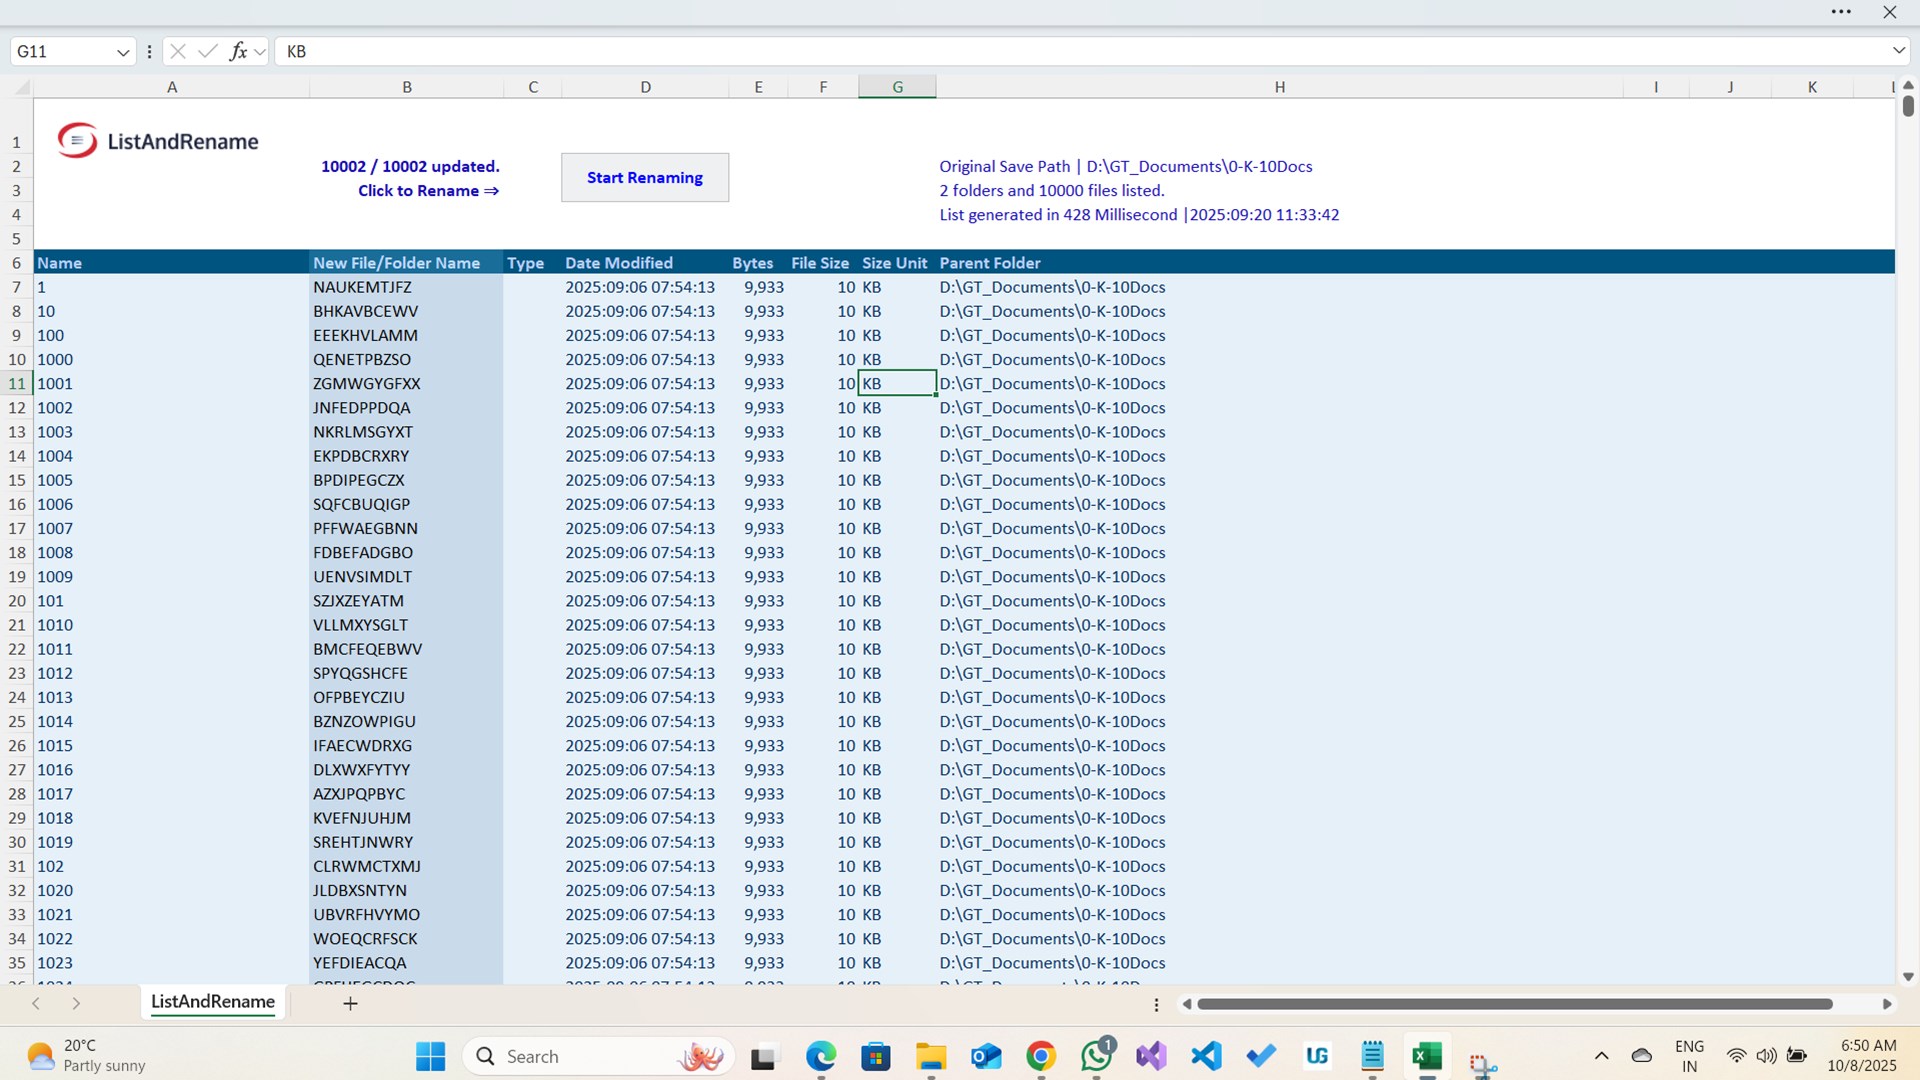Click the next sheet navigation arrow
Viewport: 1920px width, 1080px height.
tap(76, 1003)
